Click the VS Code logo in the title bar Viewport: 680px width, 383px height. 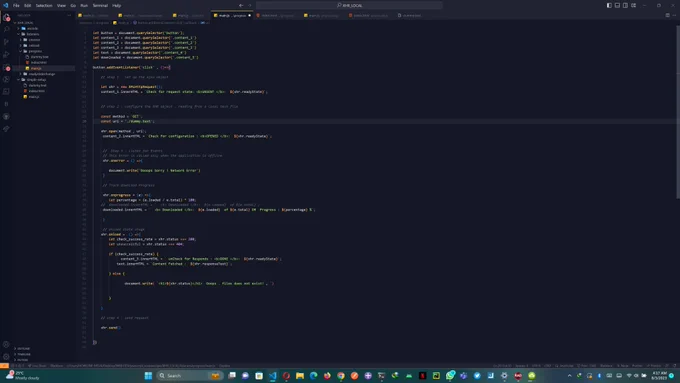point(5,5)
